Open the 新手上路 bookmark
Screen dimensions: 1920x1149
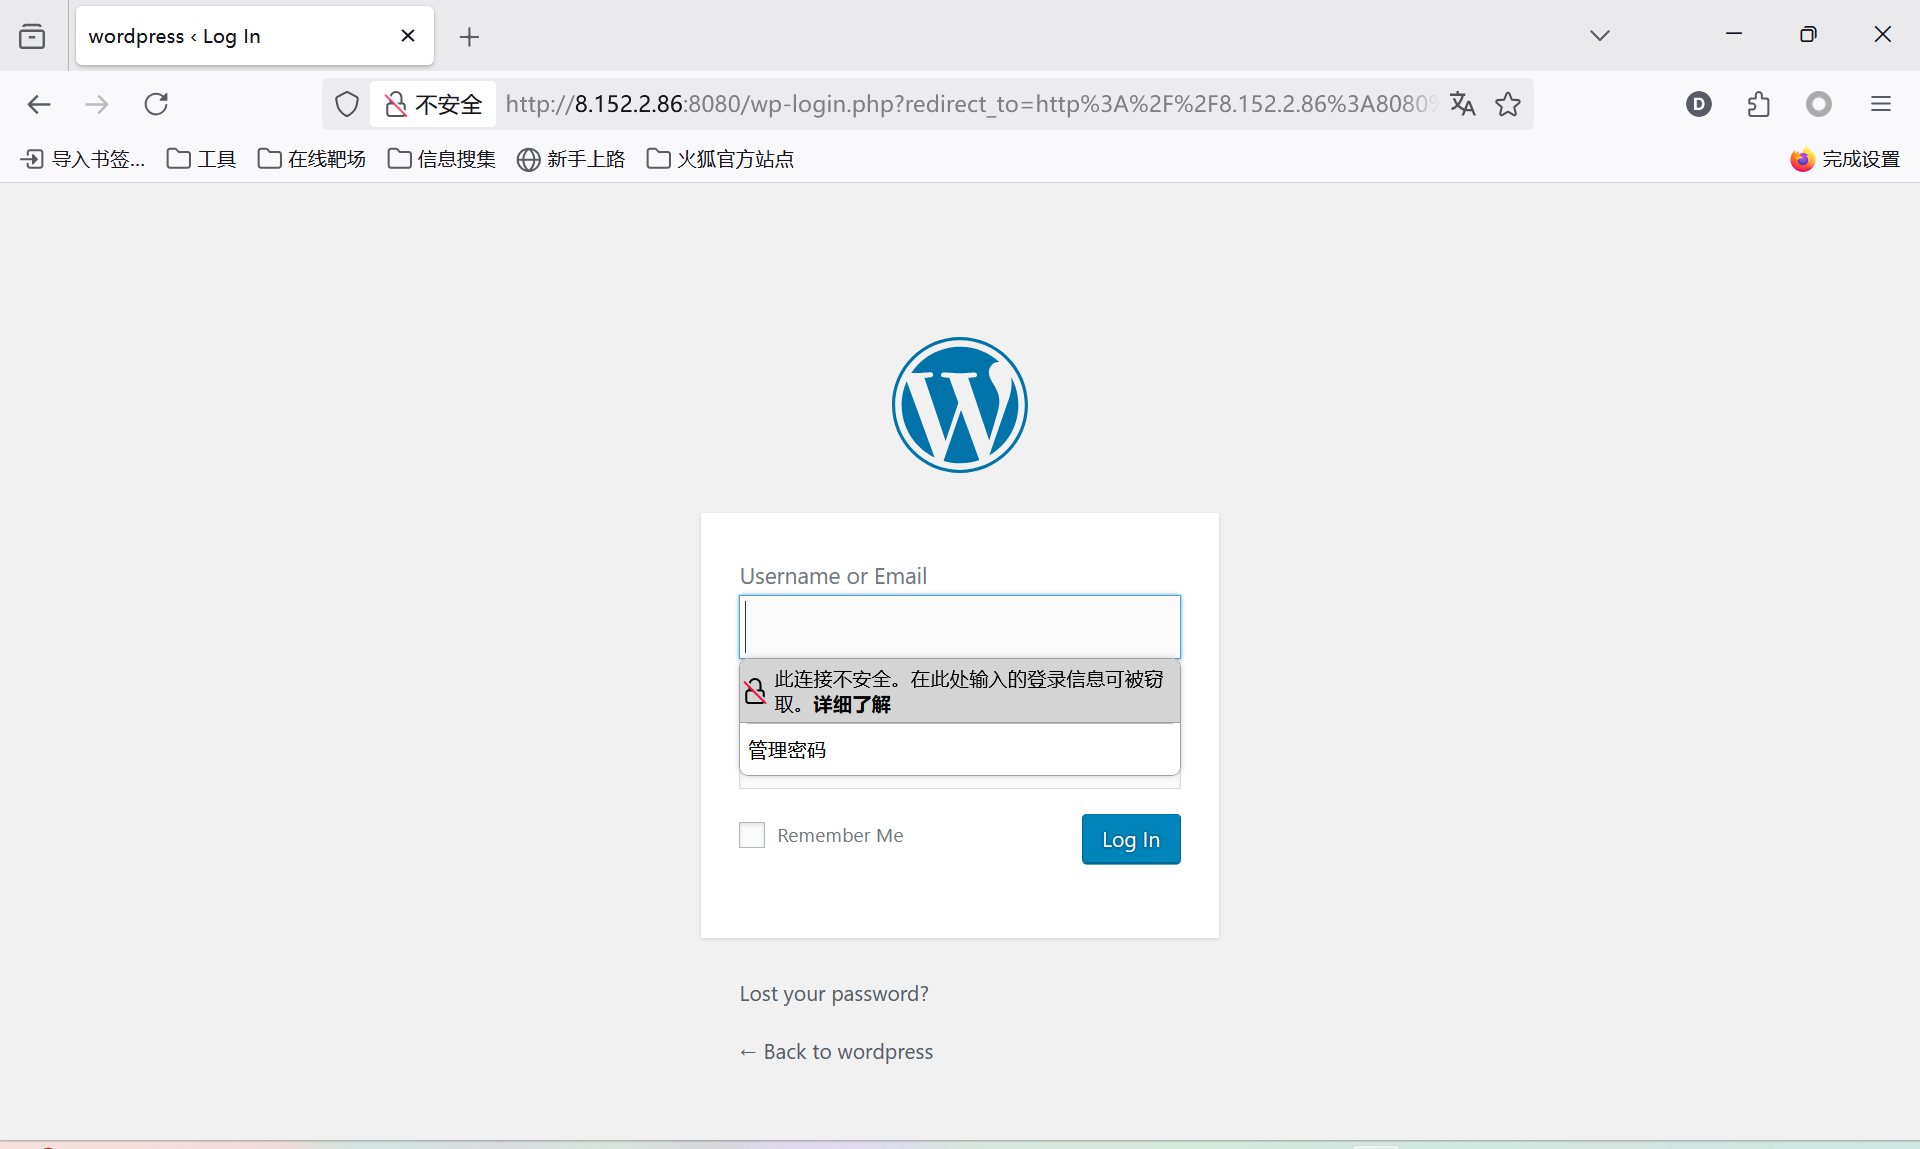coord(571,159)
